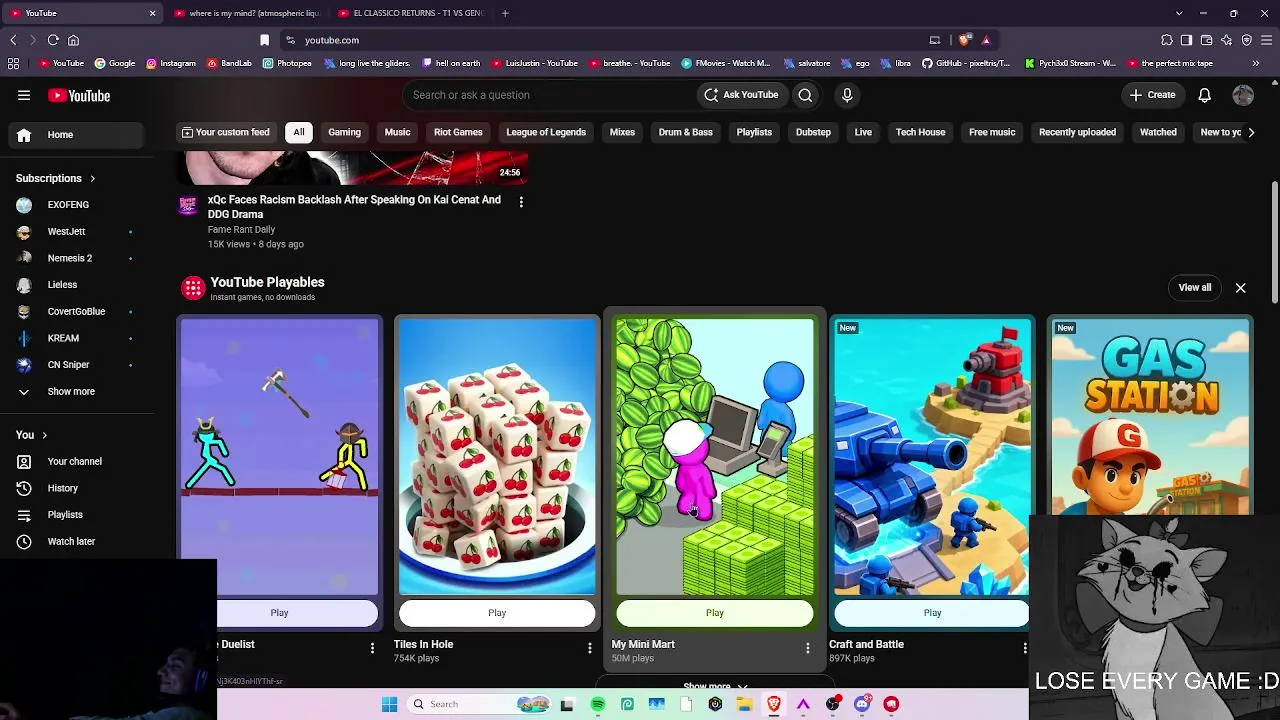
Task: Bookmark this page with the bookmark icon
Action: pyautogui.click(x=264, y=40)
